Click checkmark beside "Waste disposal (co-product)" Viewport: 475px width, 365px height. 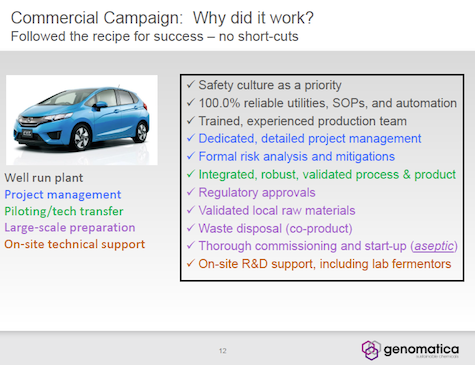point(191,228)
